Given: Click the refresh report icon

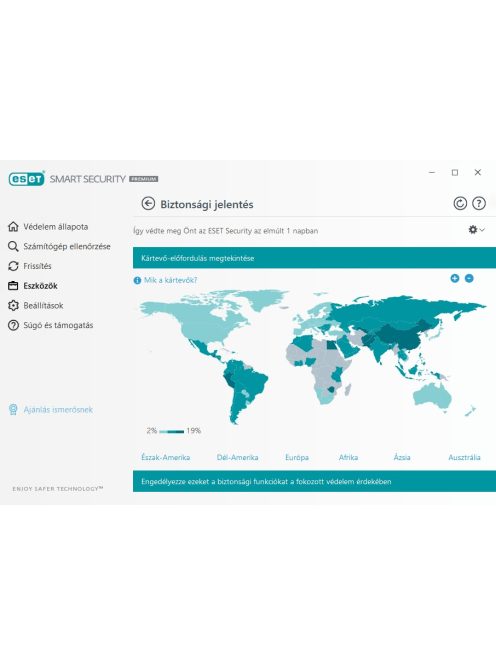Looking at the screenshot, I should pos(460,204).
